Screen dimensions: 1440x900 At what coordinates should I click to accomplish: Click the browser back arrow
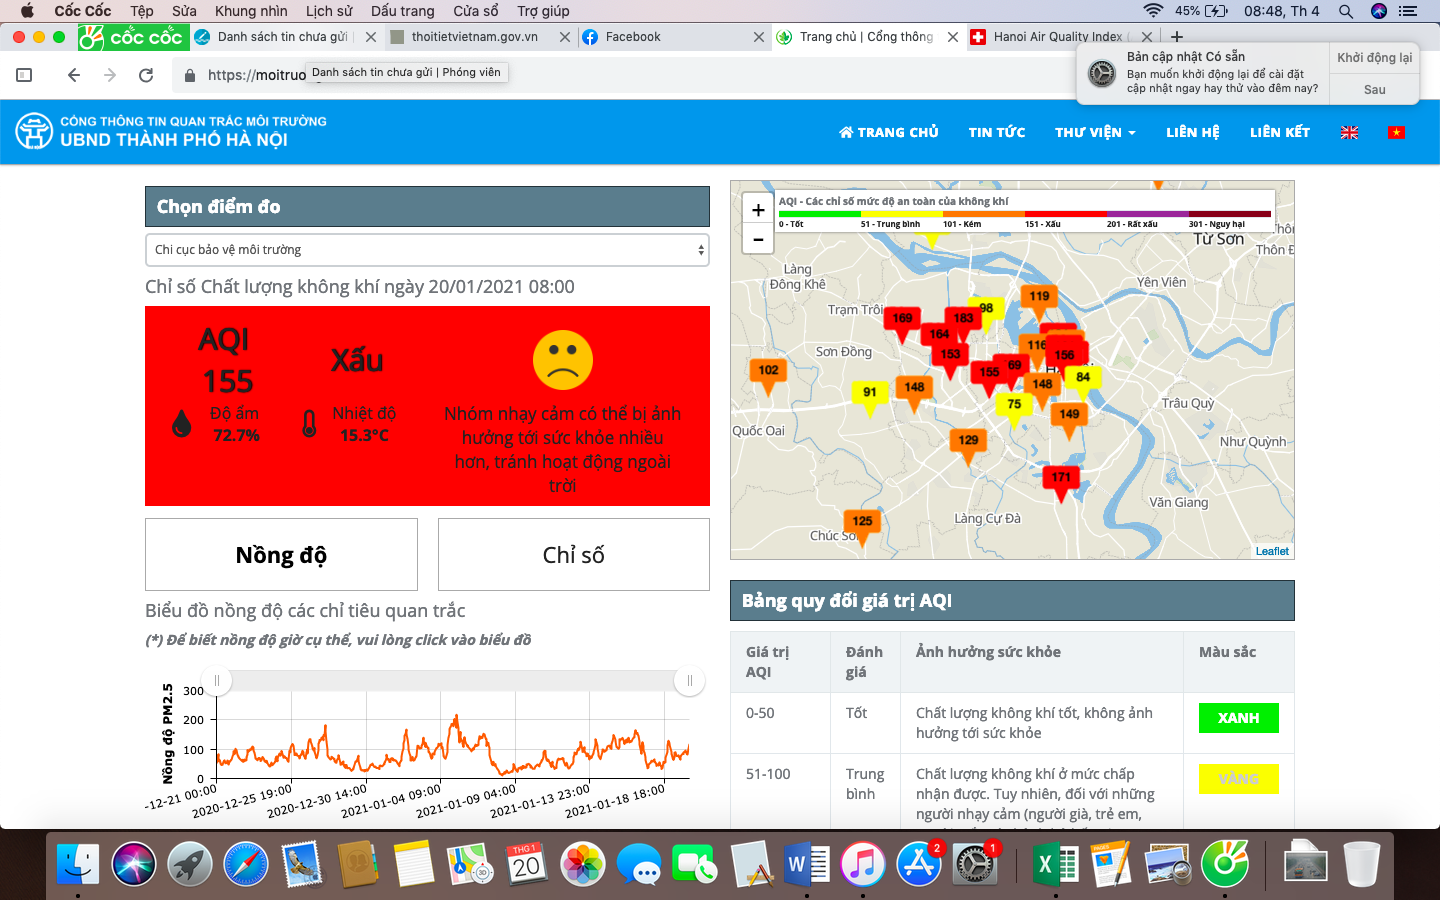[74, 75]
